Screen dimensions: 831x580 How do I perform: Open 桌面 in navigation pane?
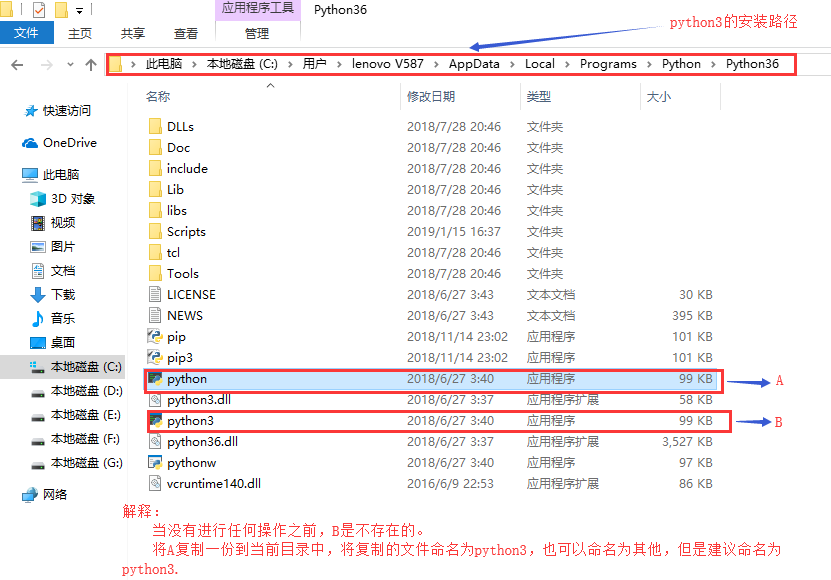52,342
